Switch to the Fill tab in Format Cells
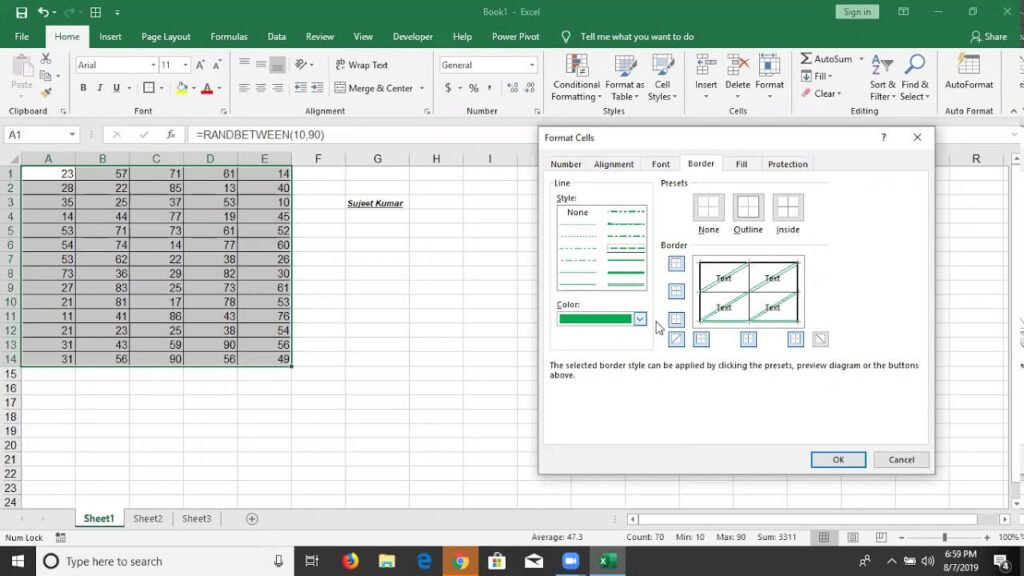Image resolution: width=1024 pixels, height=576 pixels. (x=741, y=164)
